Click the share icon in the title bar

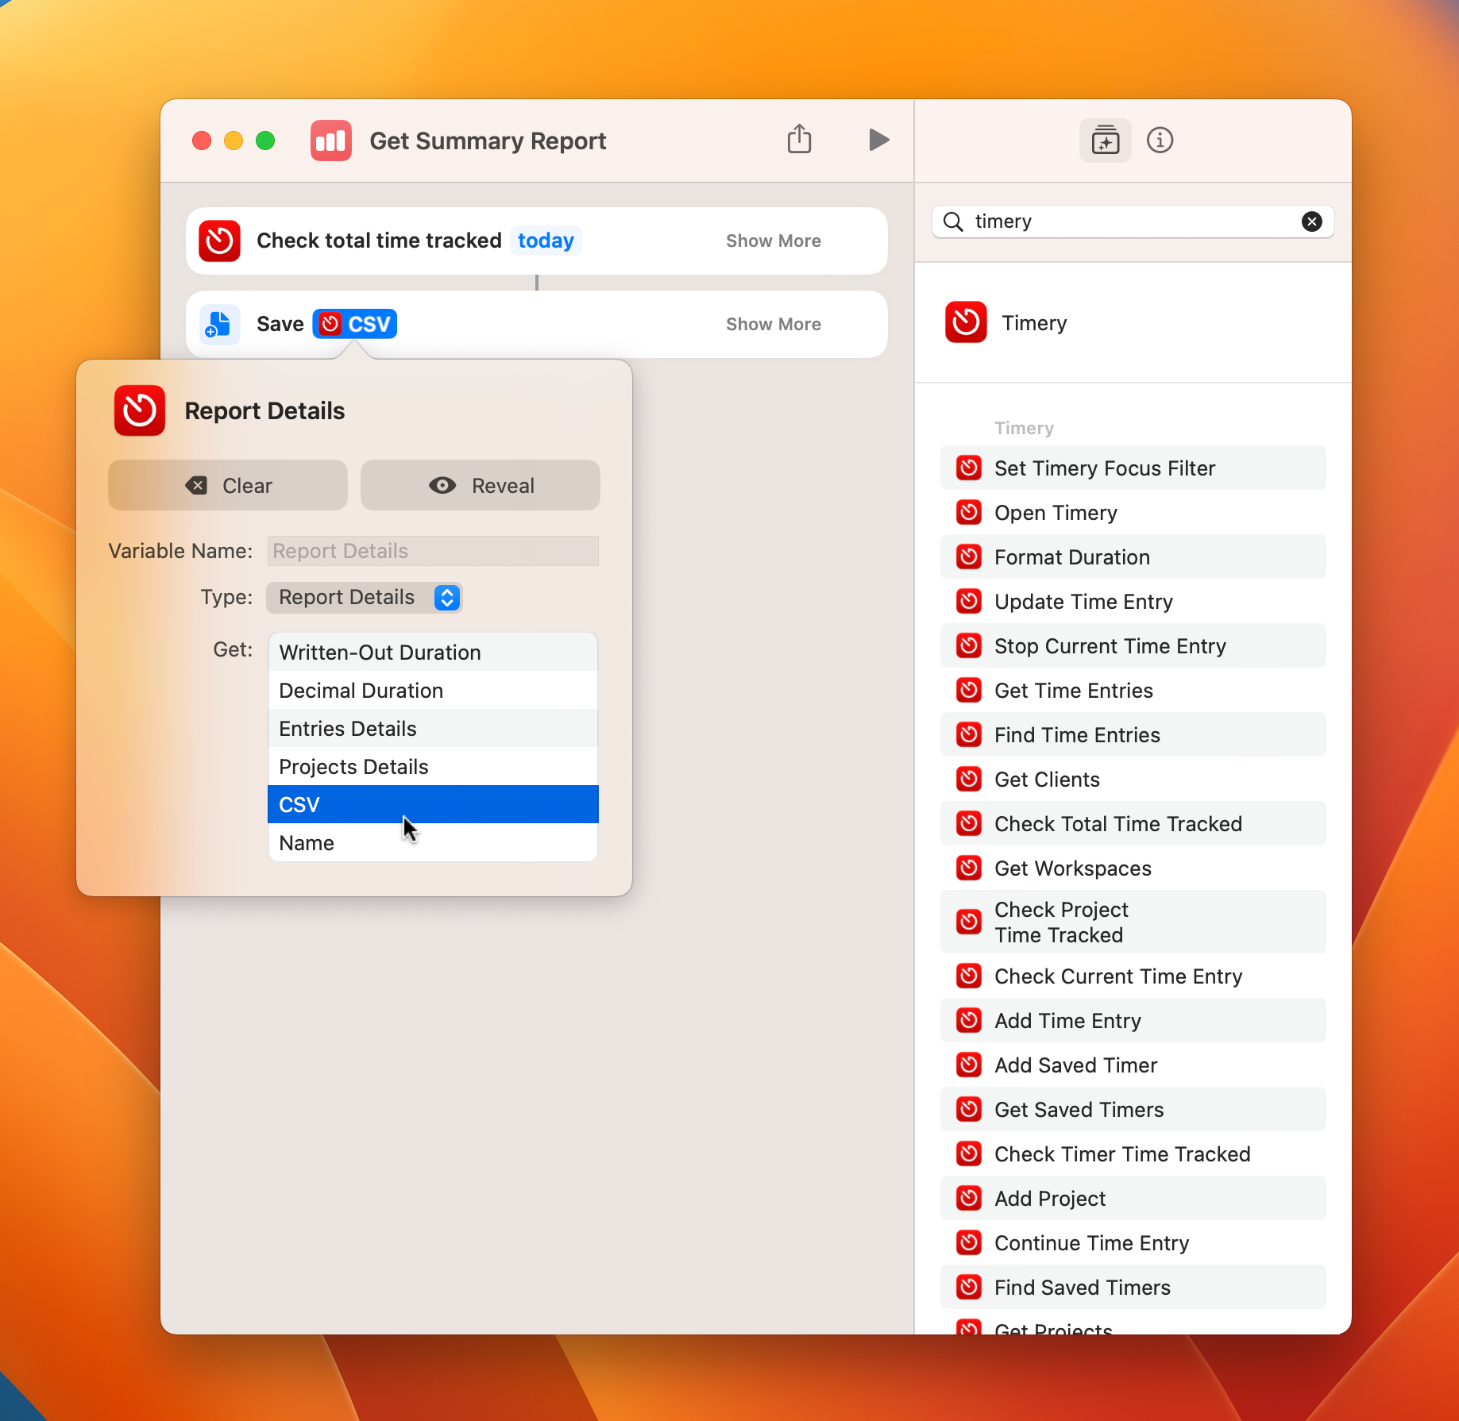[799, 140]
